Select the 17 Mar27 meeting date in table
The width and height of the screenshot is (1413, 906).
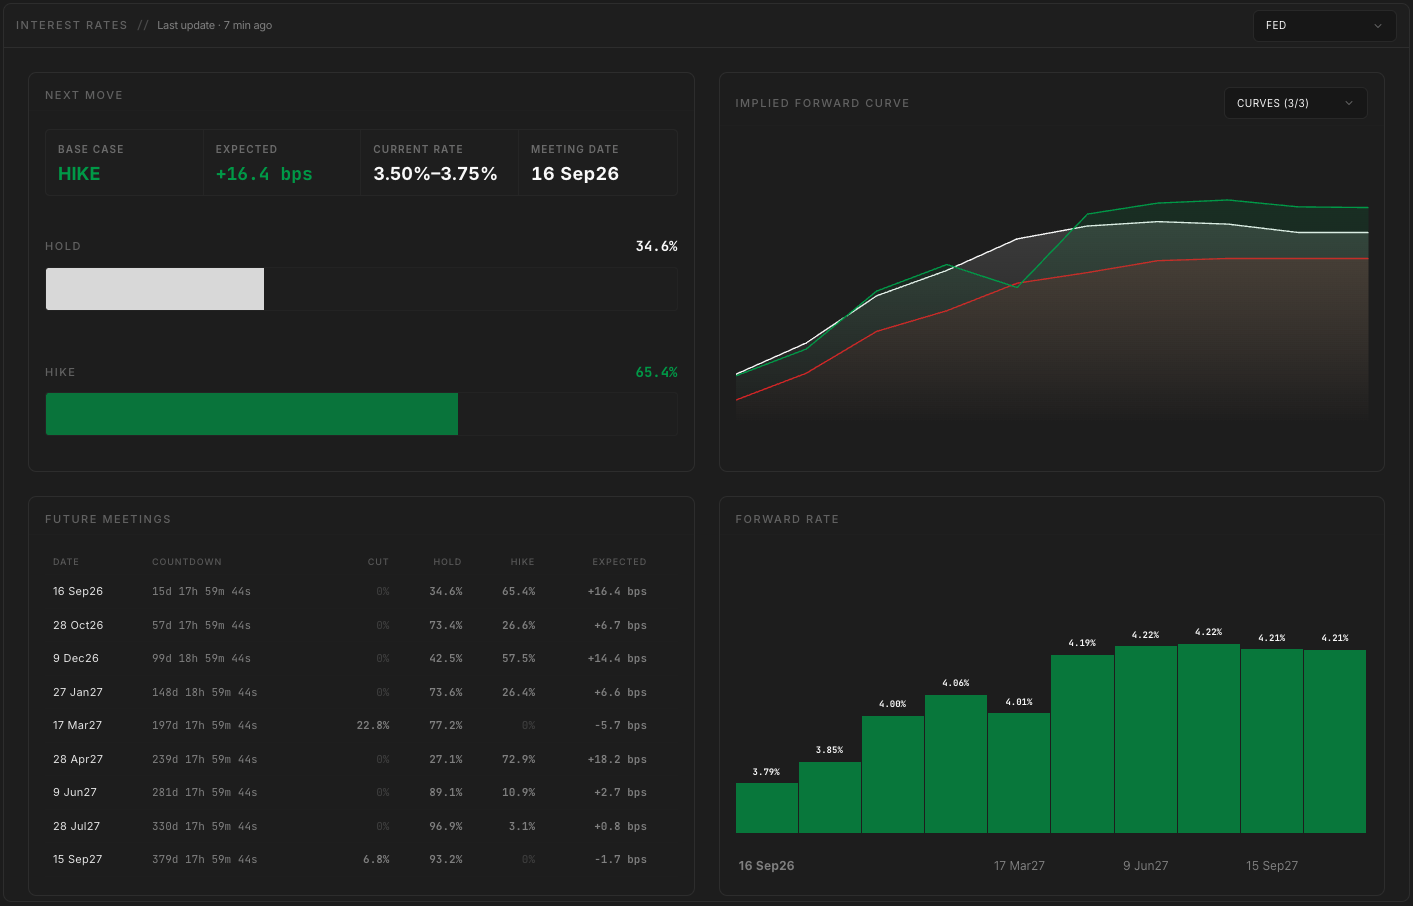[x=77, y=726]
